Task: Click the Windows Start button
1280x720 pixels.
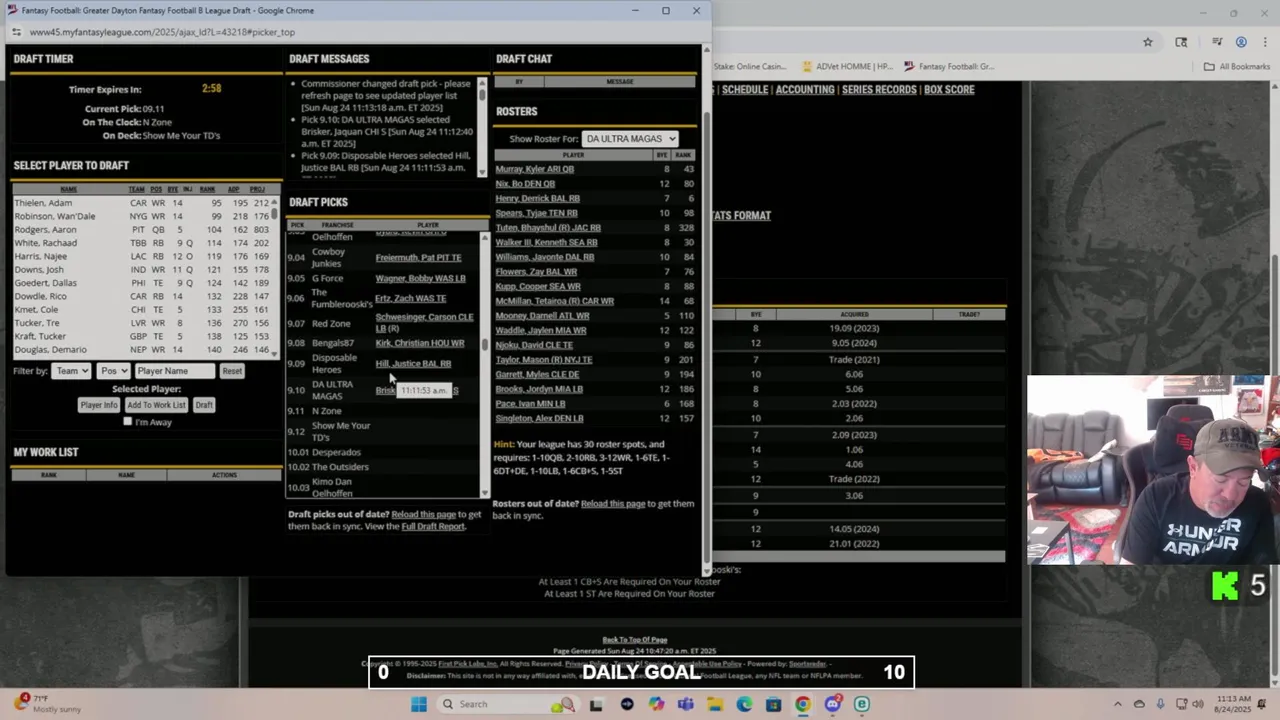Action: coord(419,704)
